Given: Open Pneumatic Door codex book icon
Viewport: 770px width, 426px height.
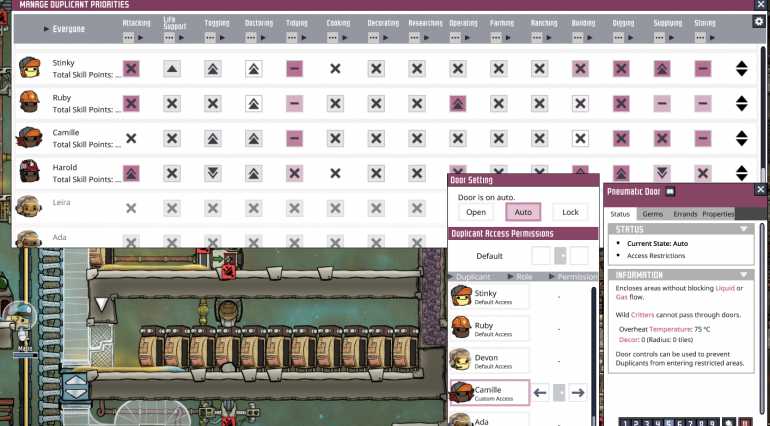Looking at the screenshot, I should tap(670, 192).
